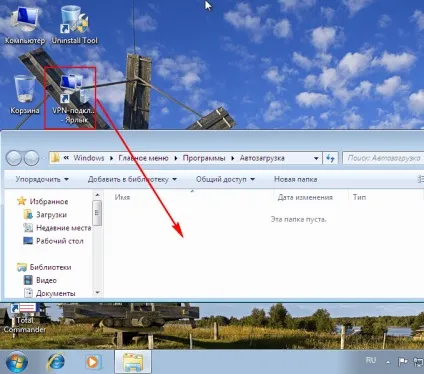Click the Explorer Forward navigation button

31,158
